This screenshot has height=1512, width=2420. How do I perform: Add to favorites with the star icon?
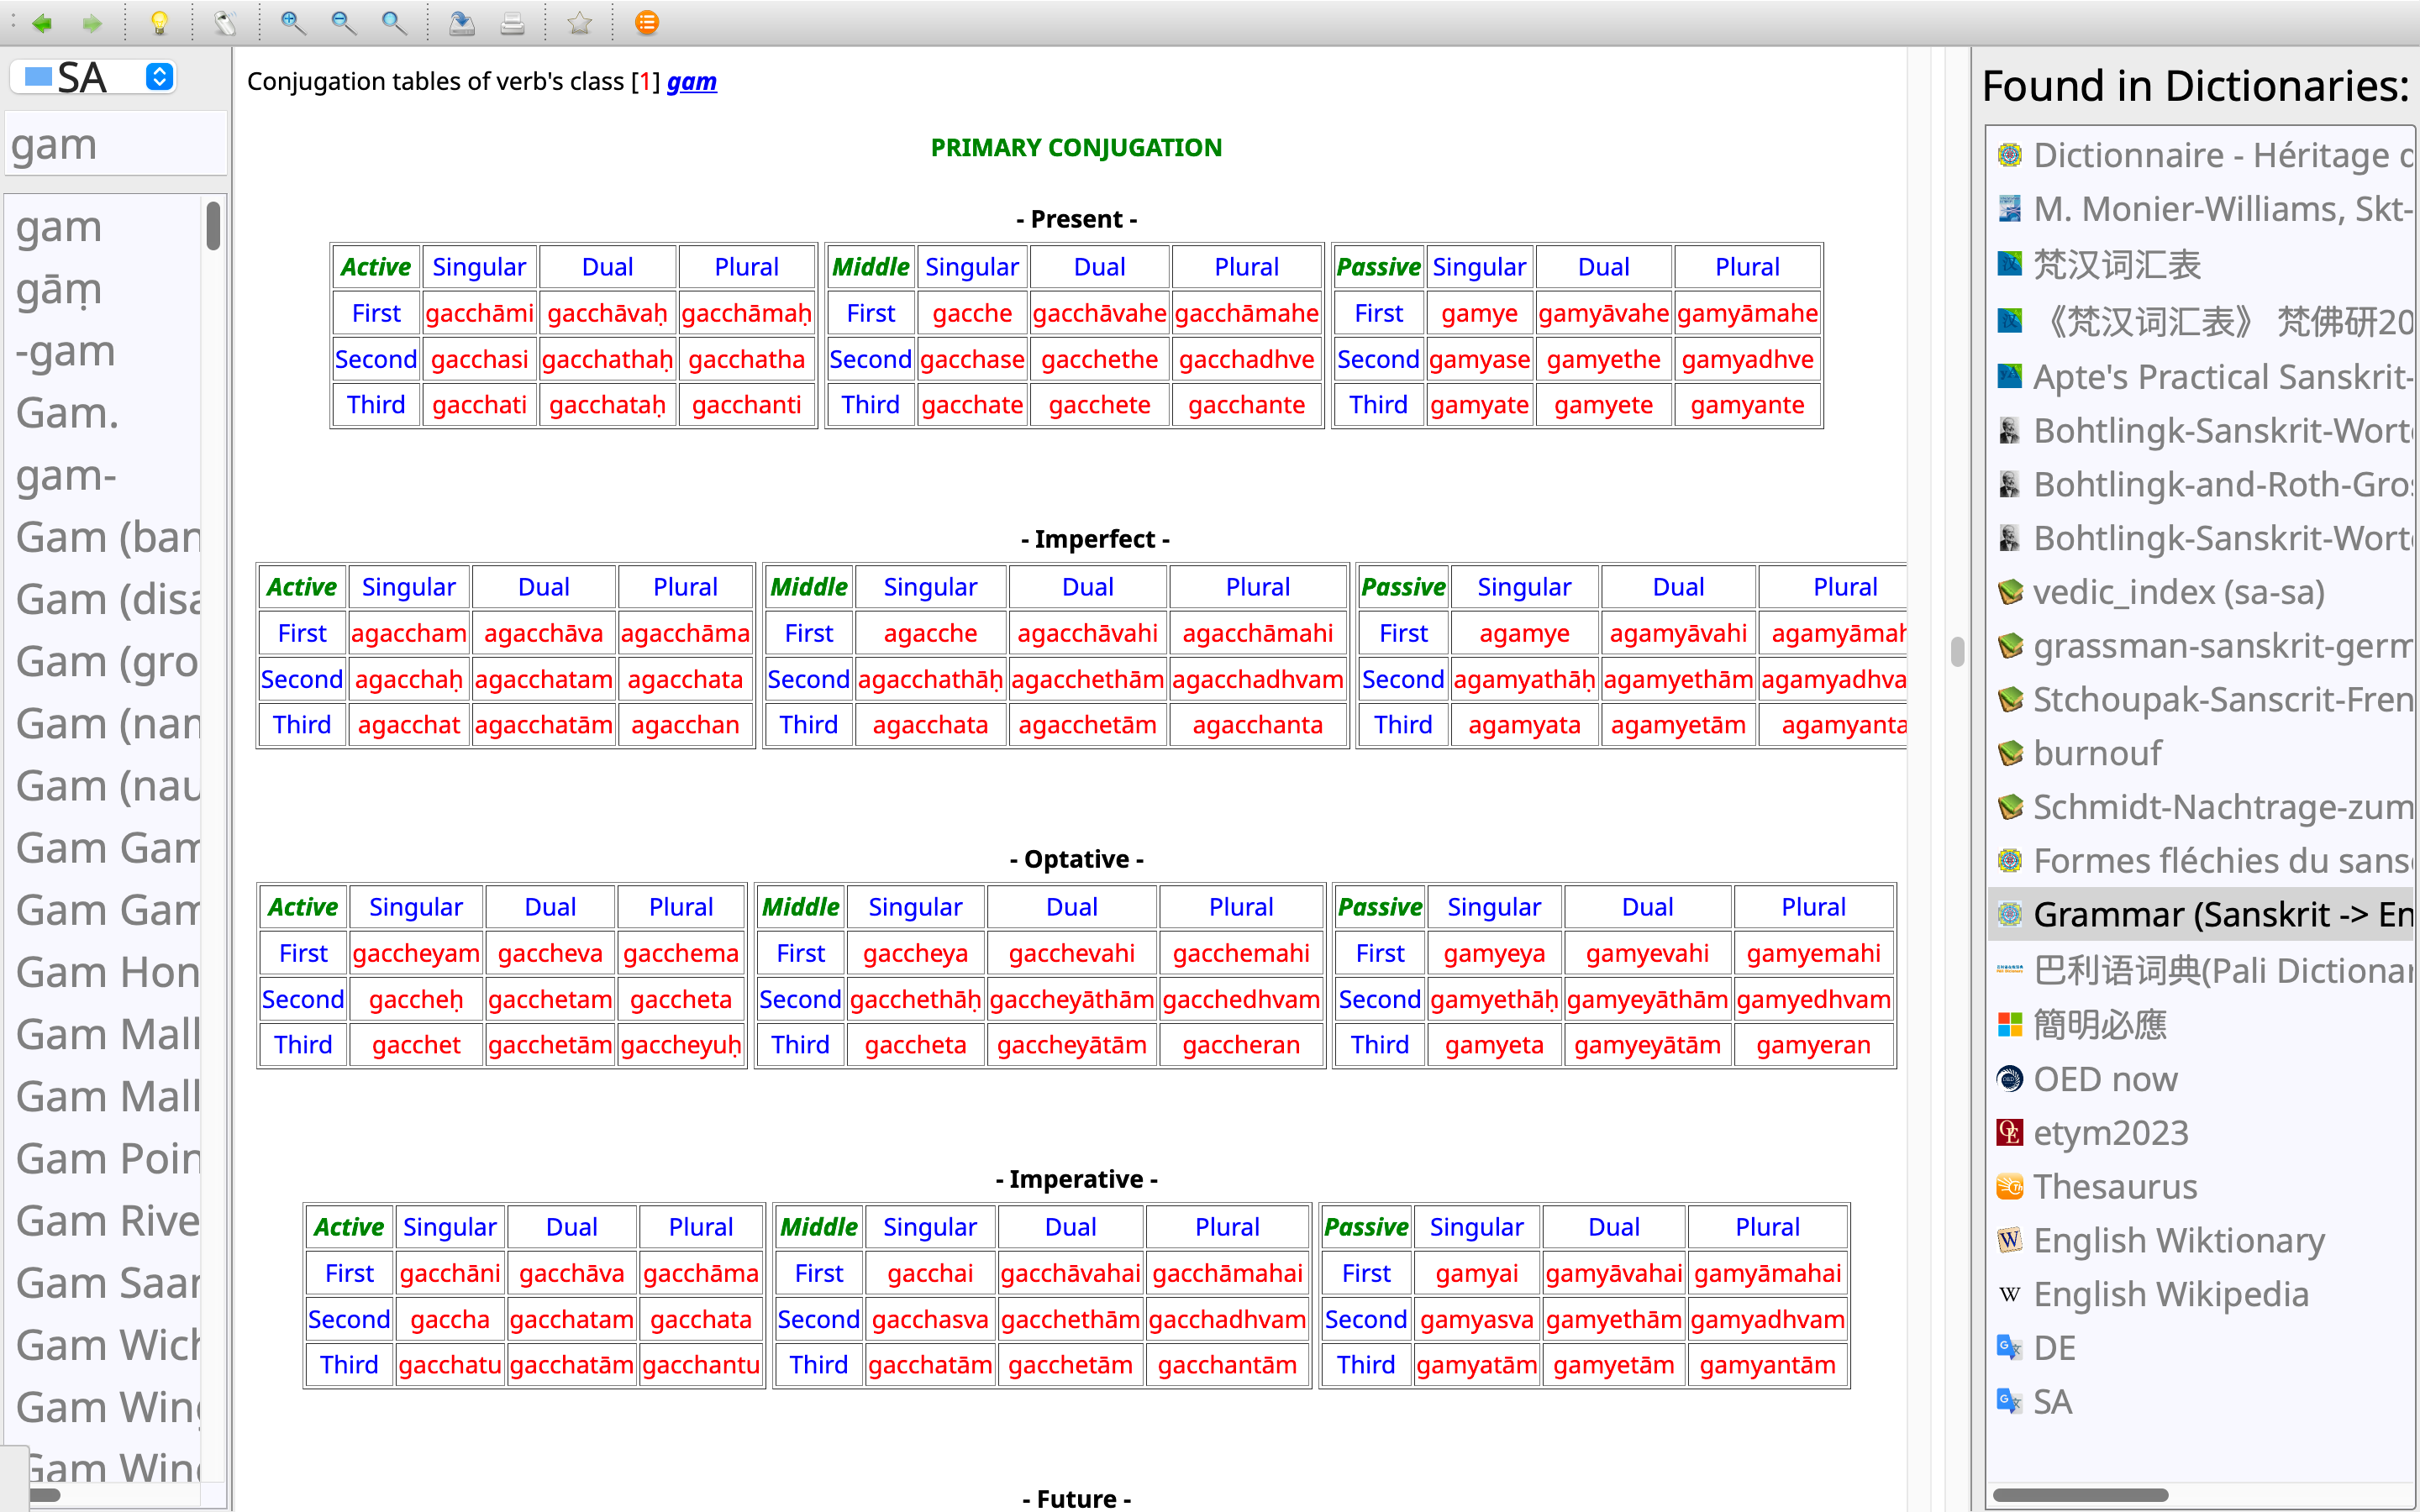point(579,22)
